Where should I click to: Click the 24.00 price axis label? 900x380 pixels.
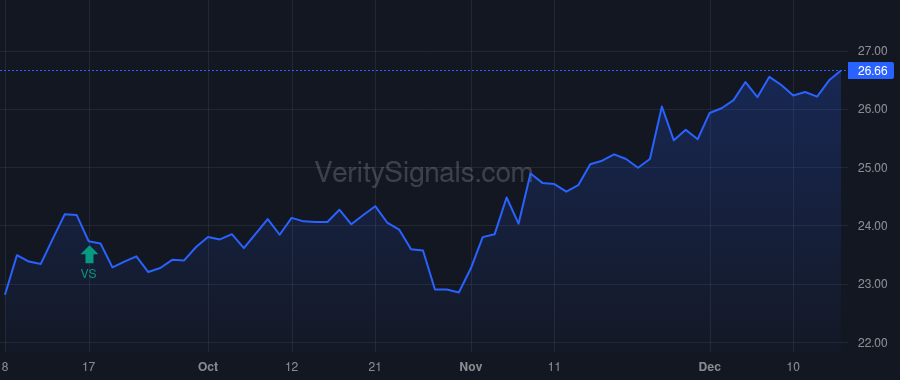(872, 226)
